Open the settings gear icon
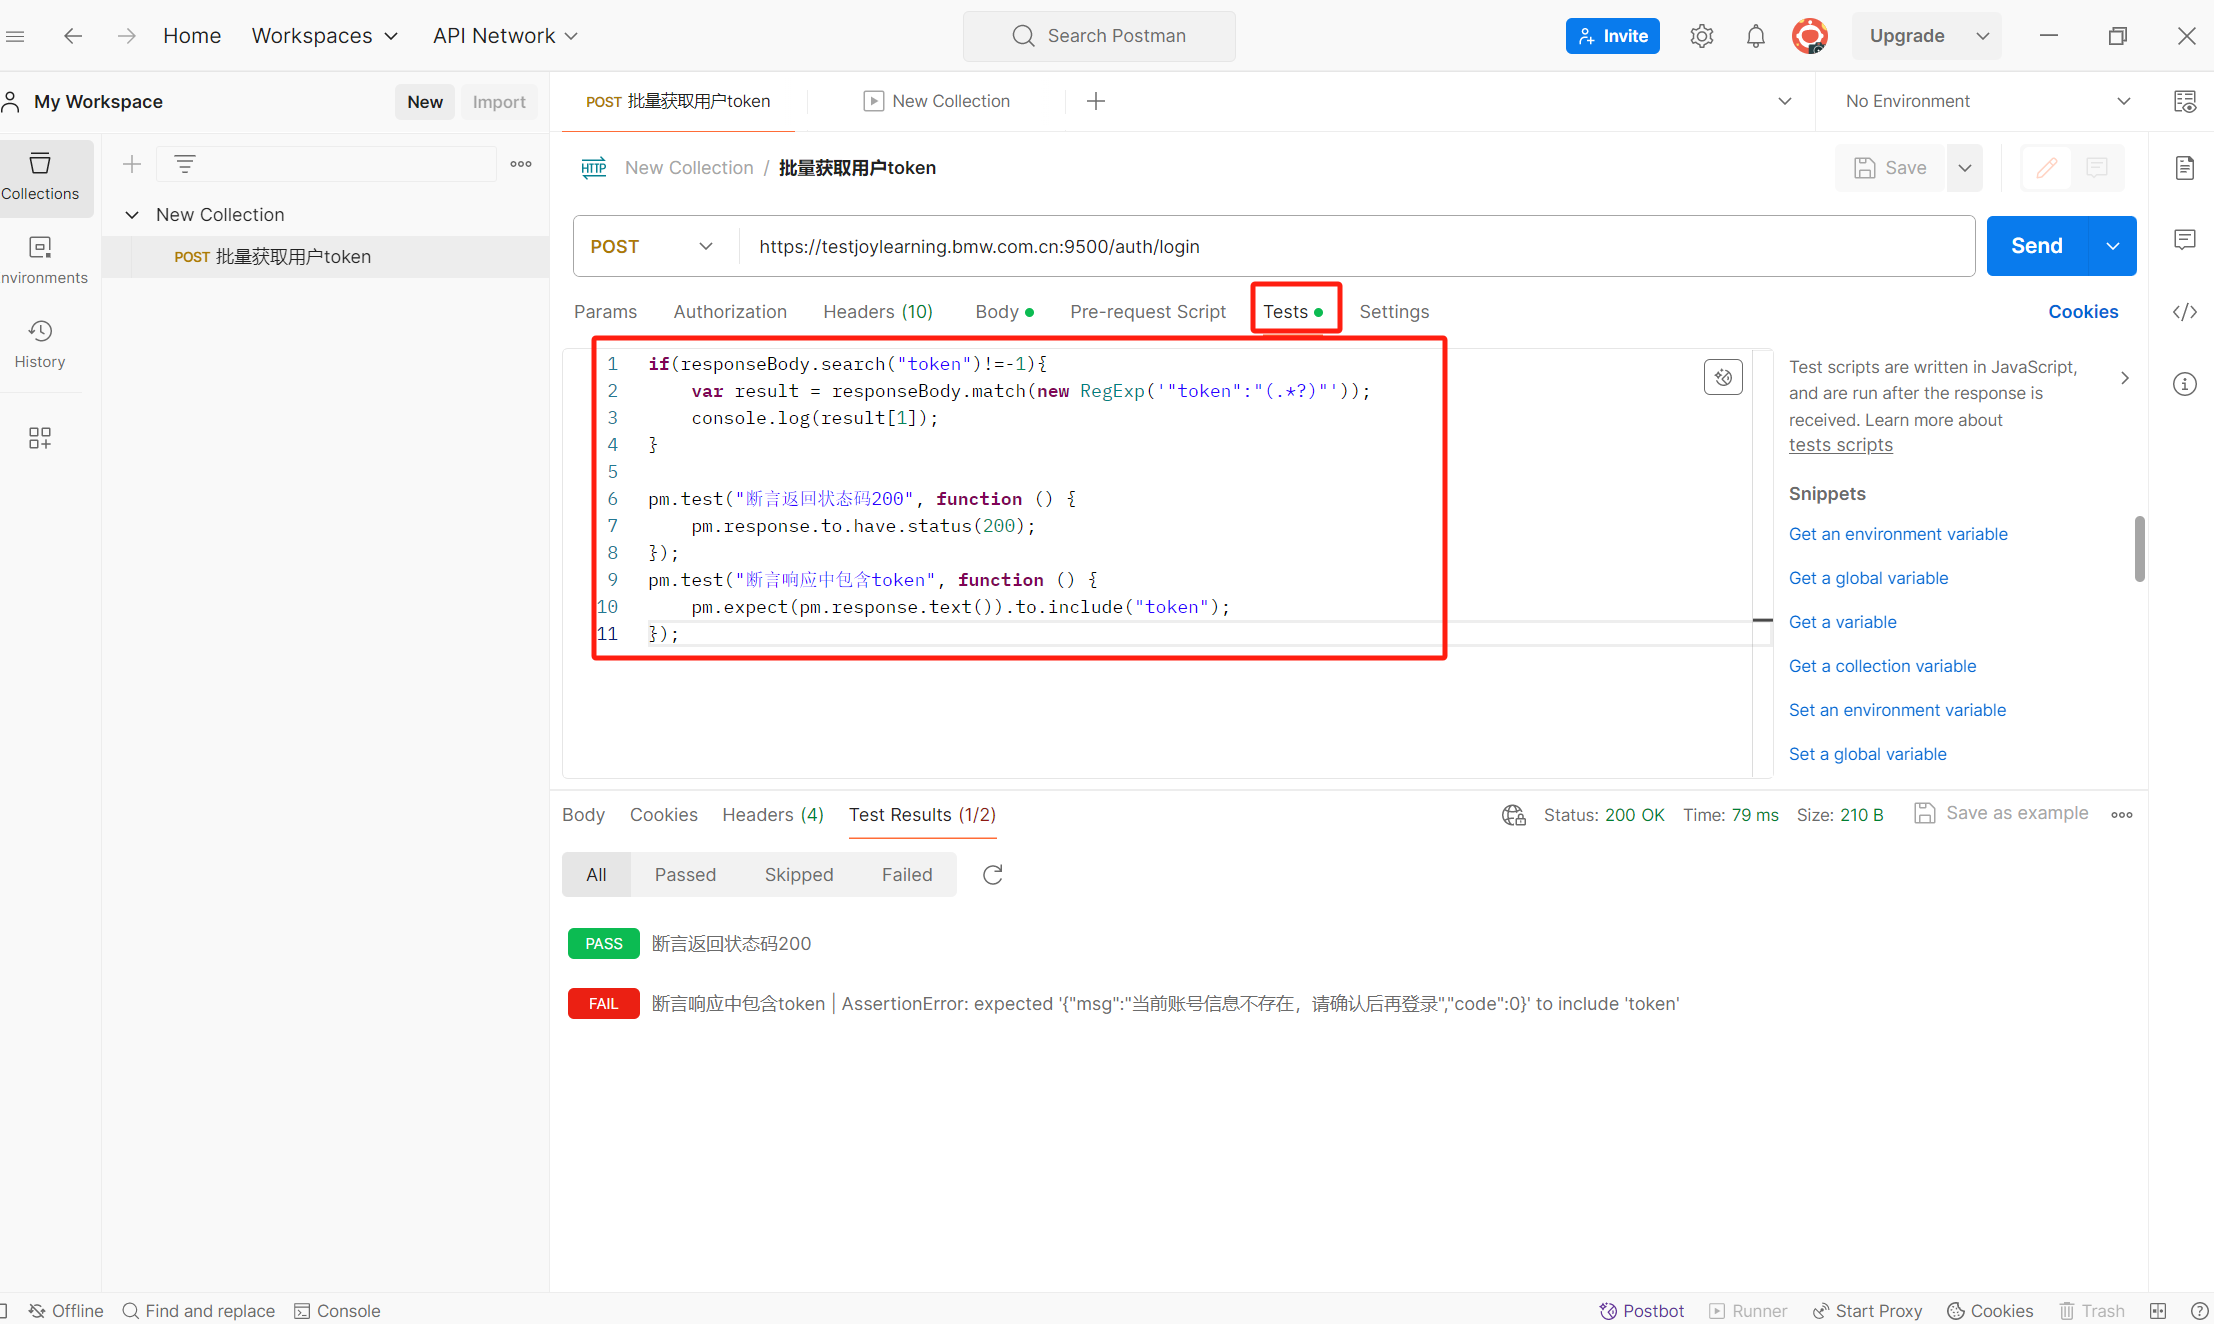 point(1701,36)
